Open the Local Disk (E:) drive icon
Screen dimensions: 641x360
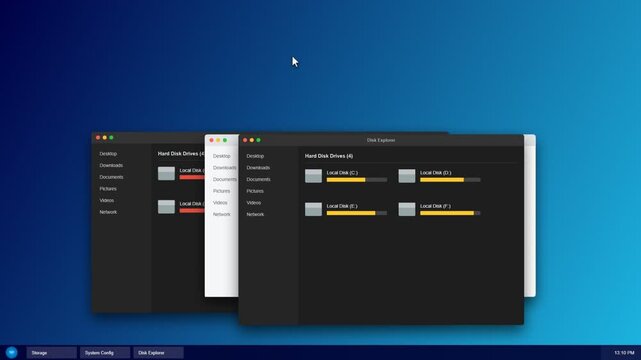pos(313,209)
